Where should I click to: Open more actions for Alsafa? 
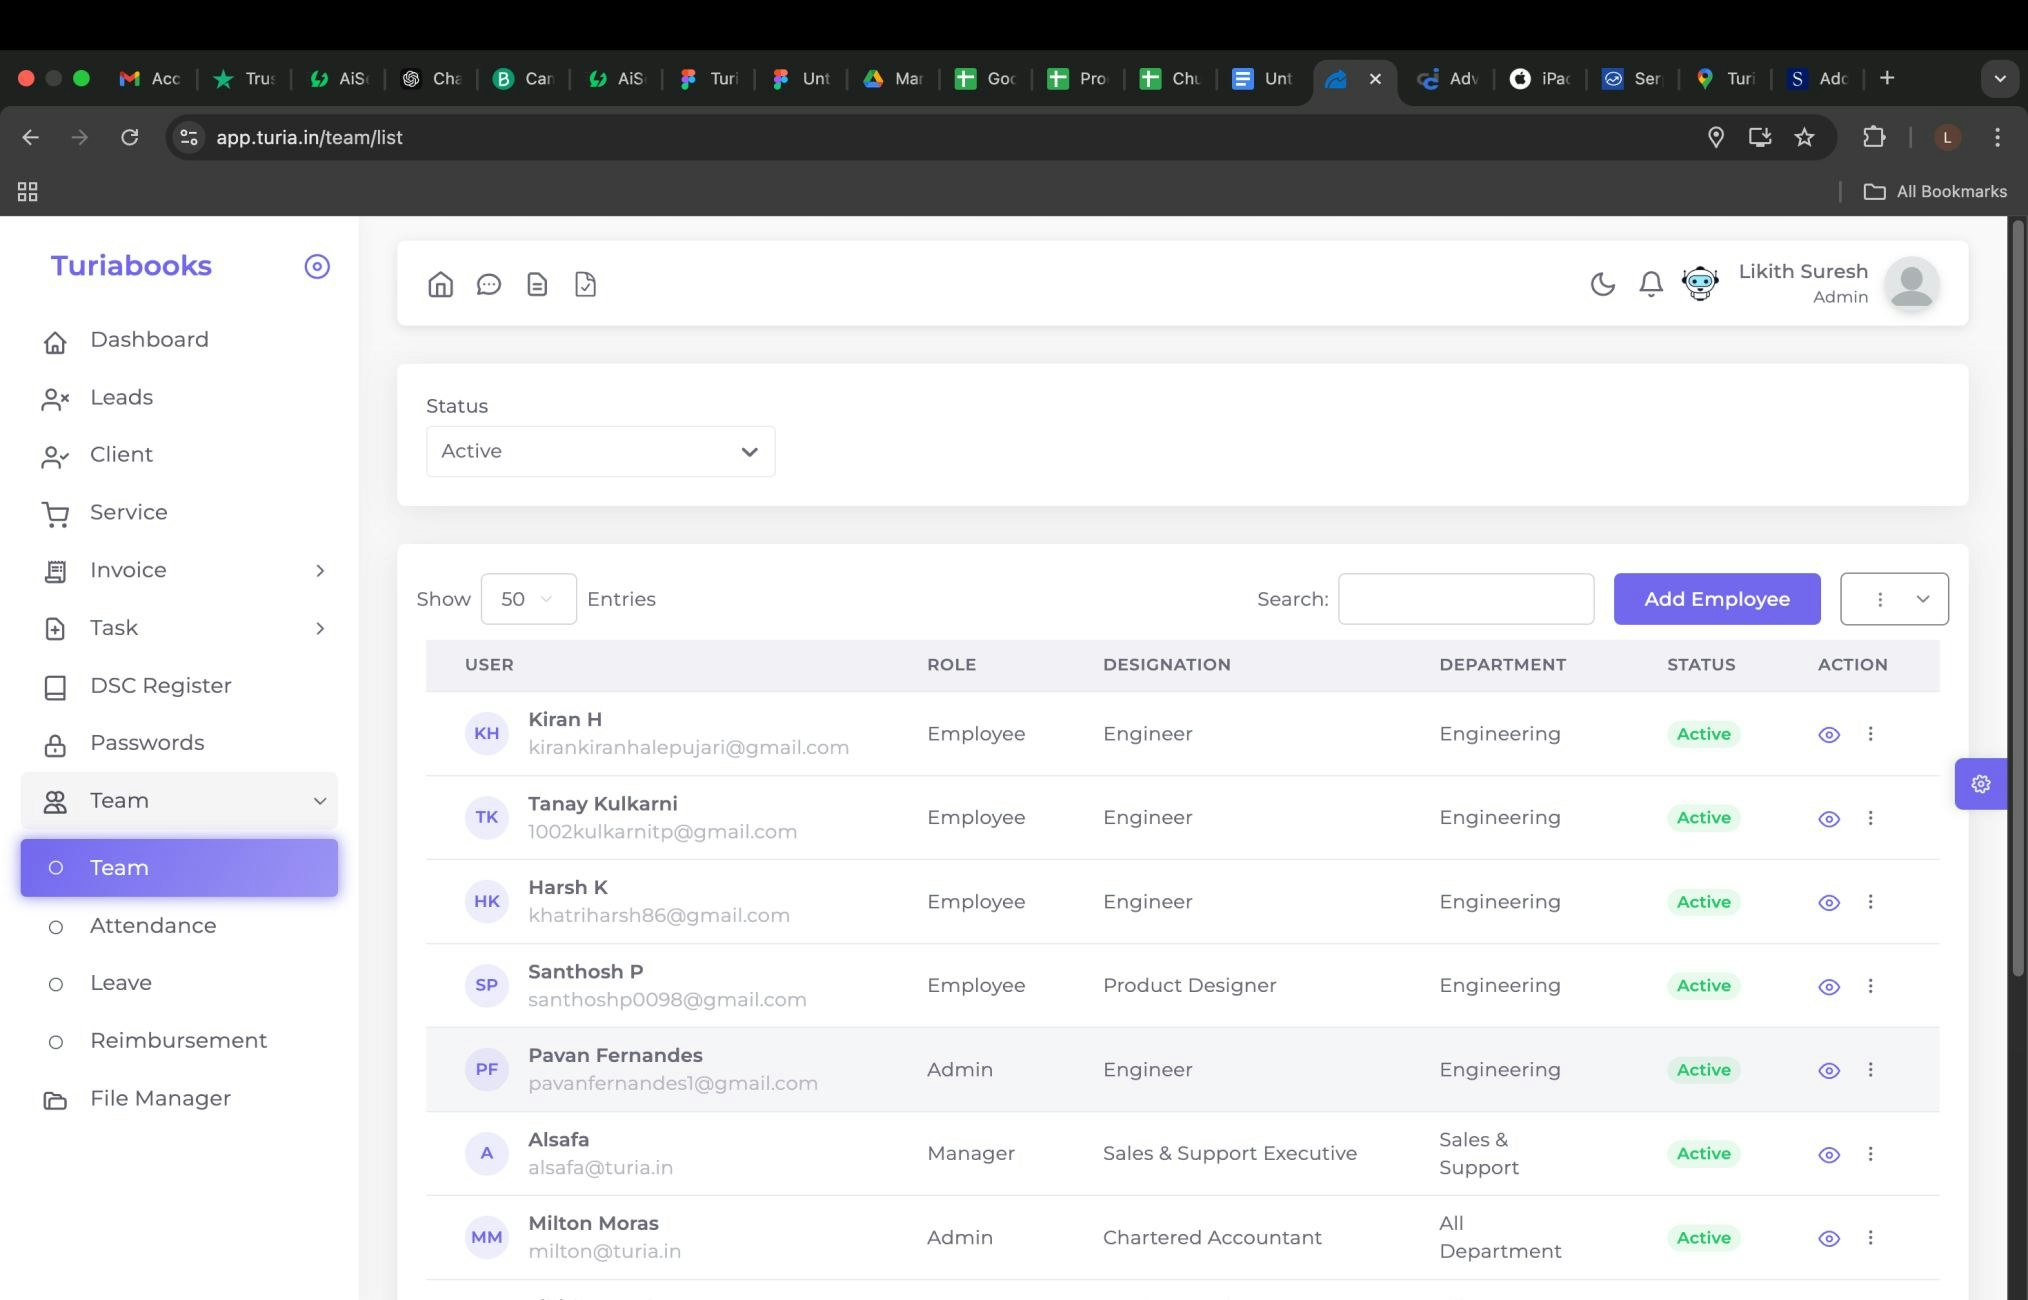coord(1870,1154)
